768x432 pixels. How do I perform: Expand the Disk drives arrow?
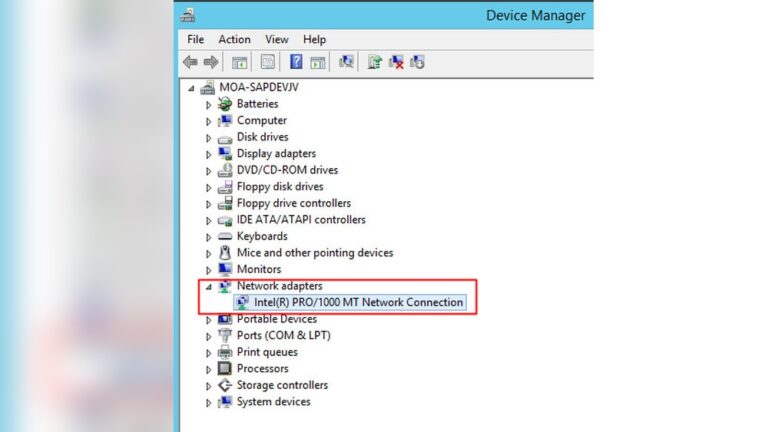(208, 138)
